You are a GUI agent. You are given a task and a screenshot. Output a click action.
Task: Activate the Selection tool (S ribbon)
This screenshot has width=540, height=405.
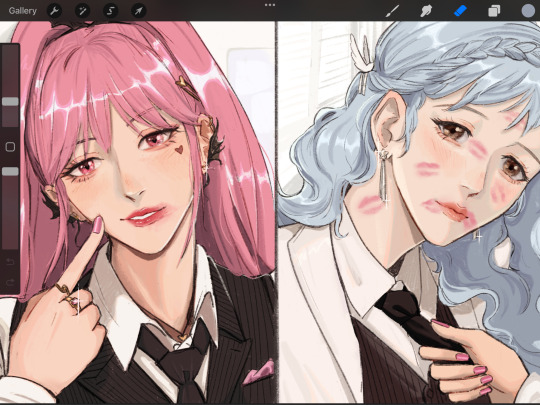pyautogui.click(x=111, y=11)
